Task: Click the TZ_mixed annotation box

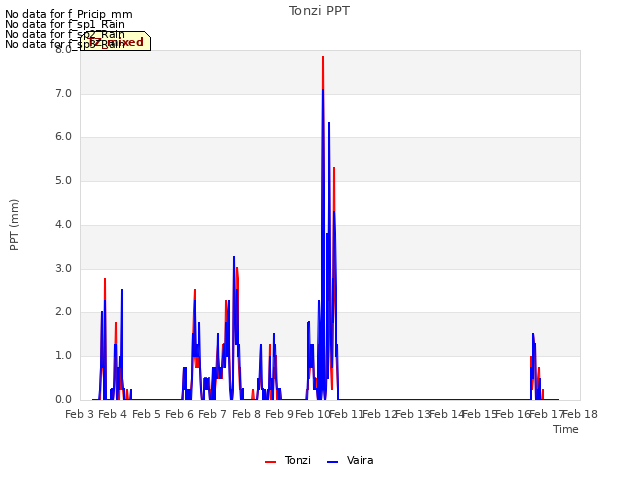Action: (116, 41)
